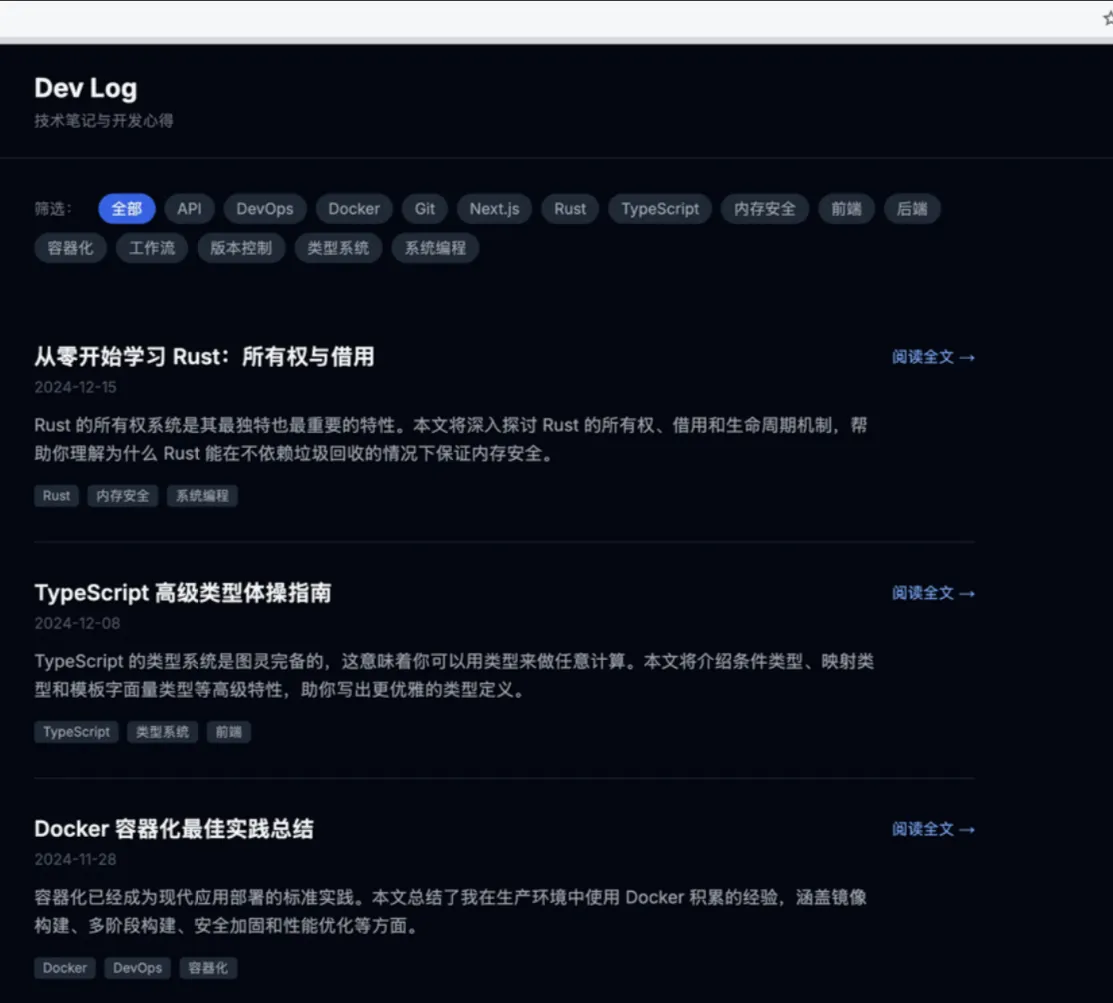The image size is (1113, 1003).
Task: Click Rust tag under the Rust article
Action: [56, 495]
